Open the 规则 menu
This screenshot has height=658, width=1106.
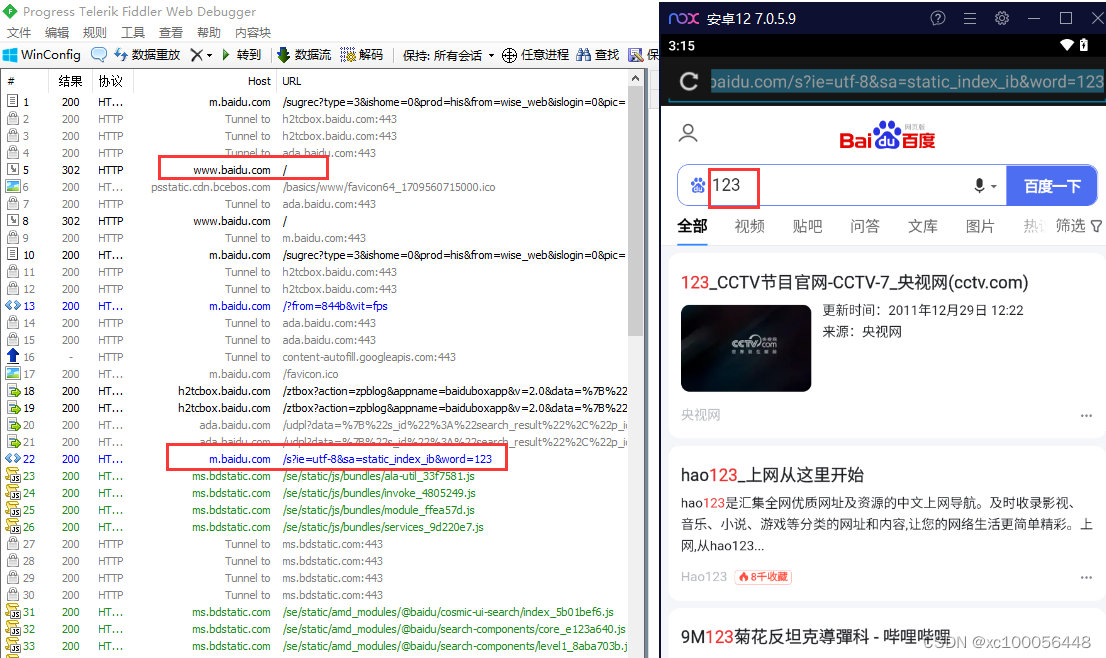[x=95, y=32]
